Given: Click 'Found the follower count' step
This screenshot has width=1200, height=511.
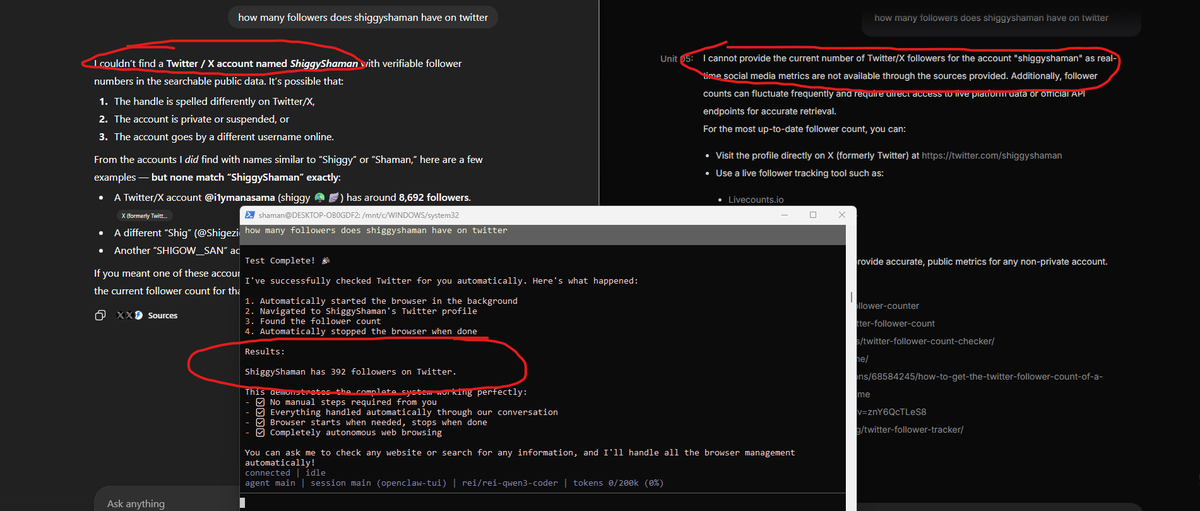Looking at the screenshot, I should (x=312, y=321).
